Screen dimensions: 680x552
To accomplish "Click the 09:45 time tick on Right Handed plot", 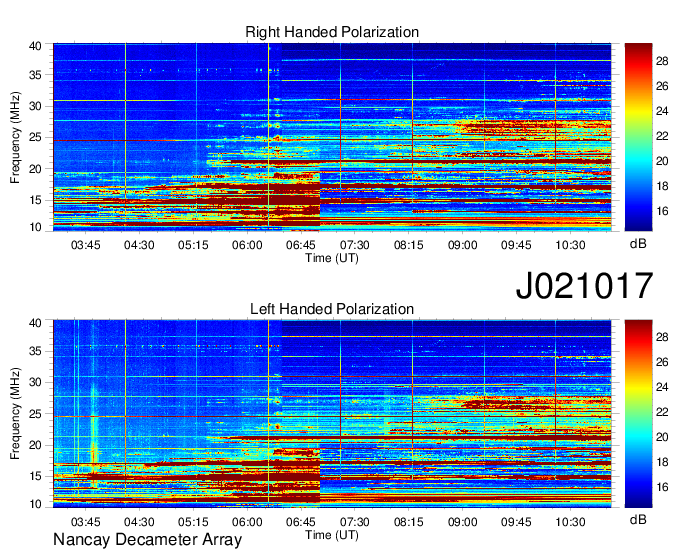I will pos(516,245).
